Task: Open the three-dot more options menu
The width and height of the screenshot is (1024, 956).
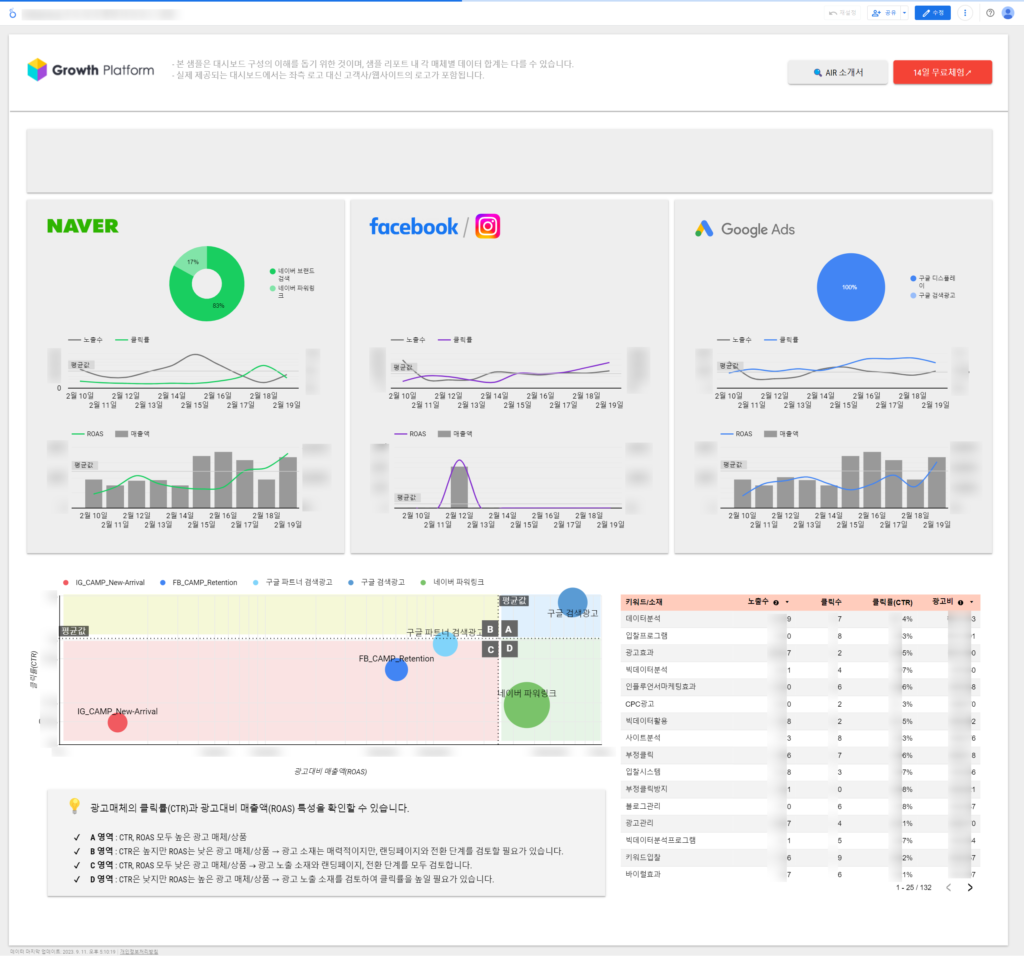Action: pos(964,12)
